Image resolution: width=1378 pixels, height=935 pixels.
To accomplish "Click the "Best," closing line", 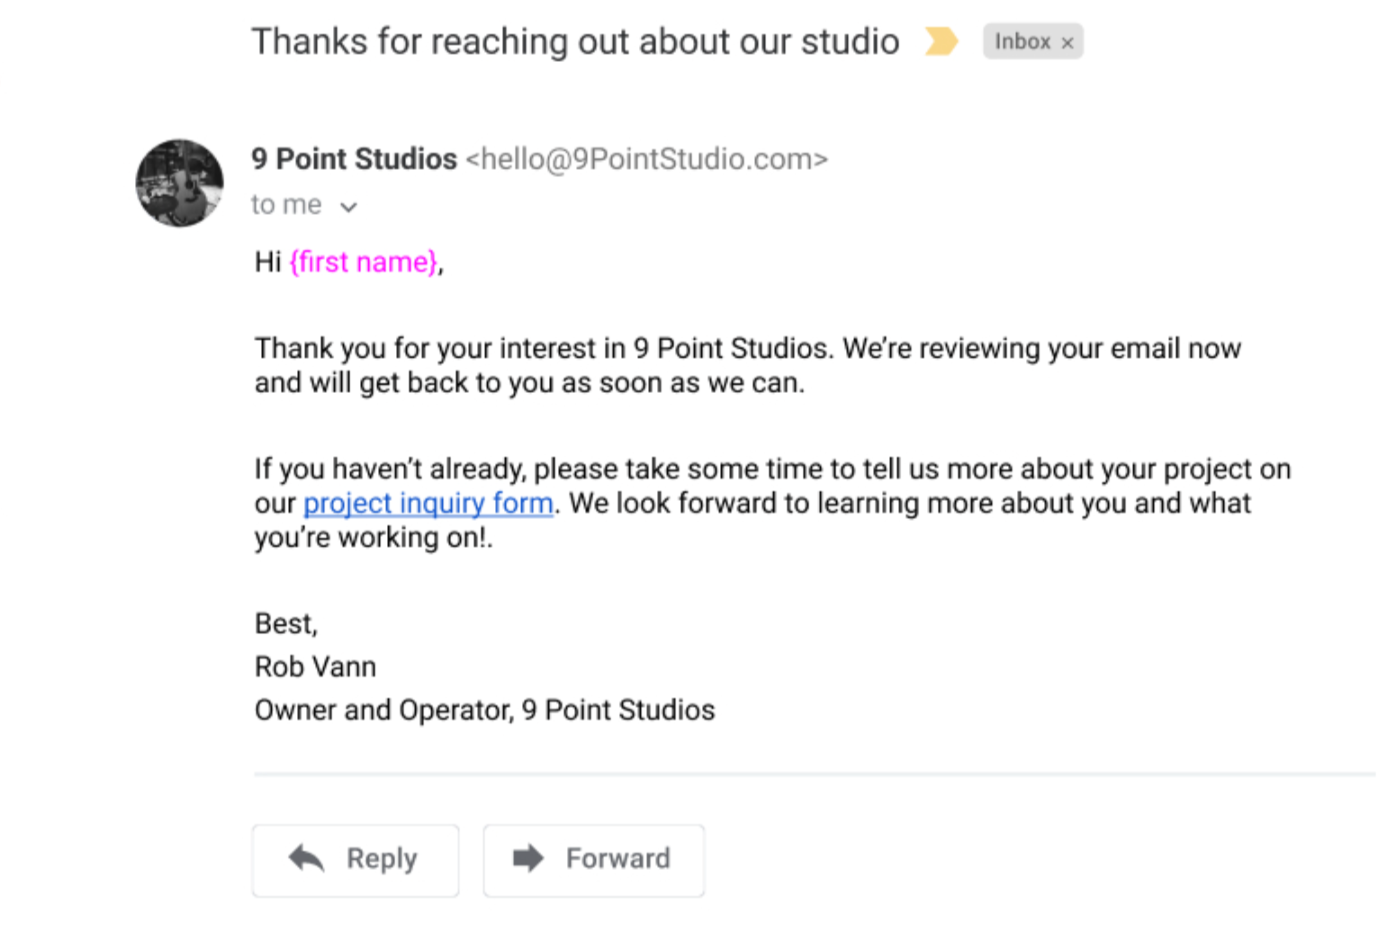I will pos(286,624).
